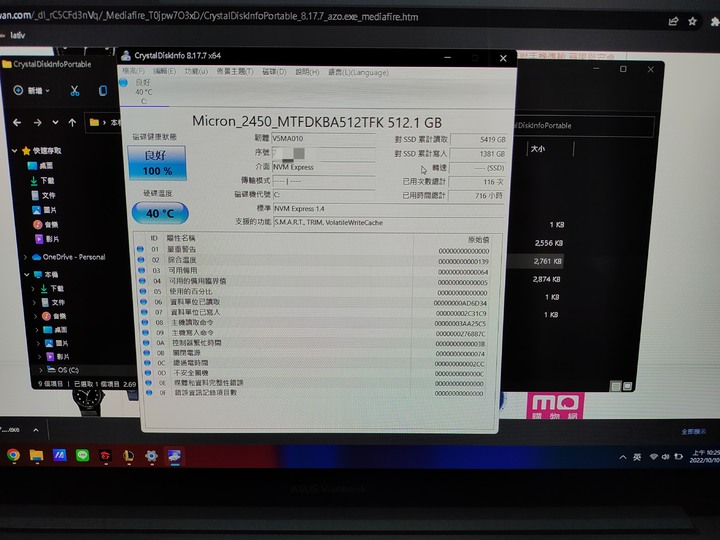Click the 716 小時 power-on hours value

pyautogui.click(x=477, y=196)
